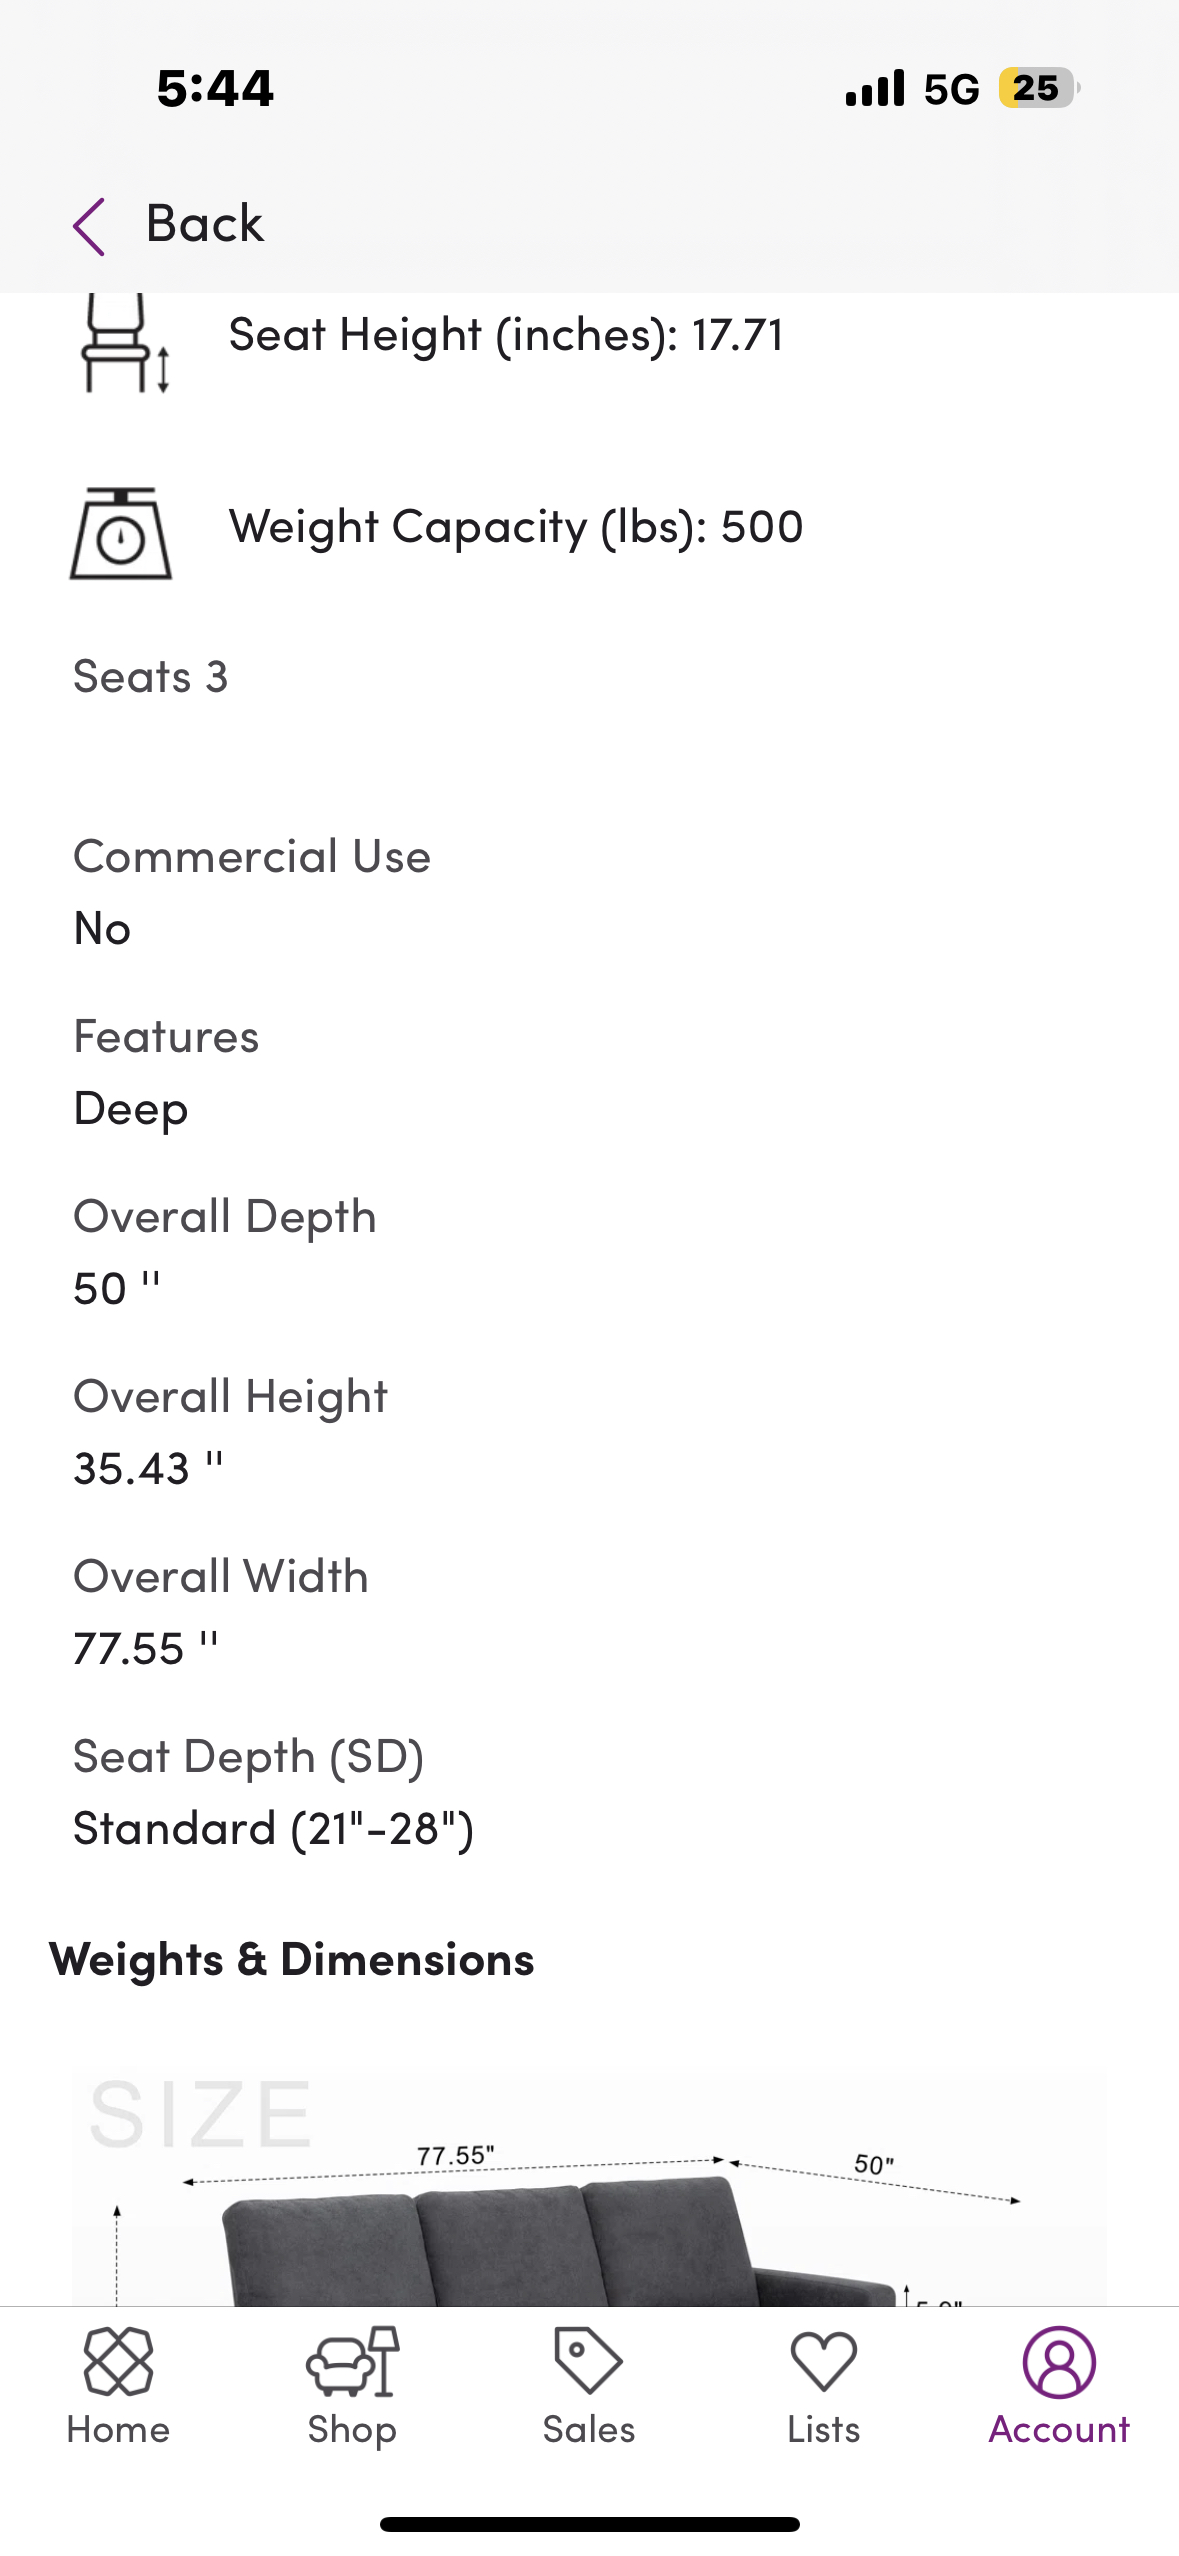The width and height of the screenshot is (1179, 2556).
Task: Open the Home tab icon
Action: pyautogui.click(x=118, y=2361)
